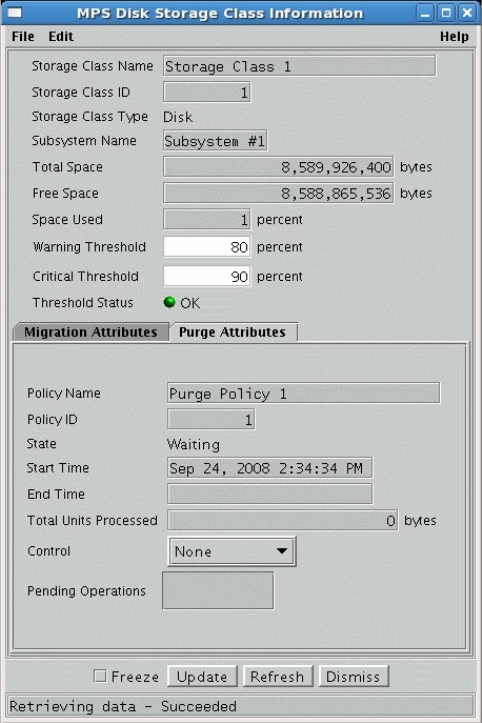The image size is (482, 723).
Task: Click the Update button
Action: point(202,676)
